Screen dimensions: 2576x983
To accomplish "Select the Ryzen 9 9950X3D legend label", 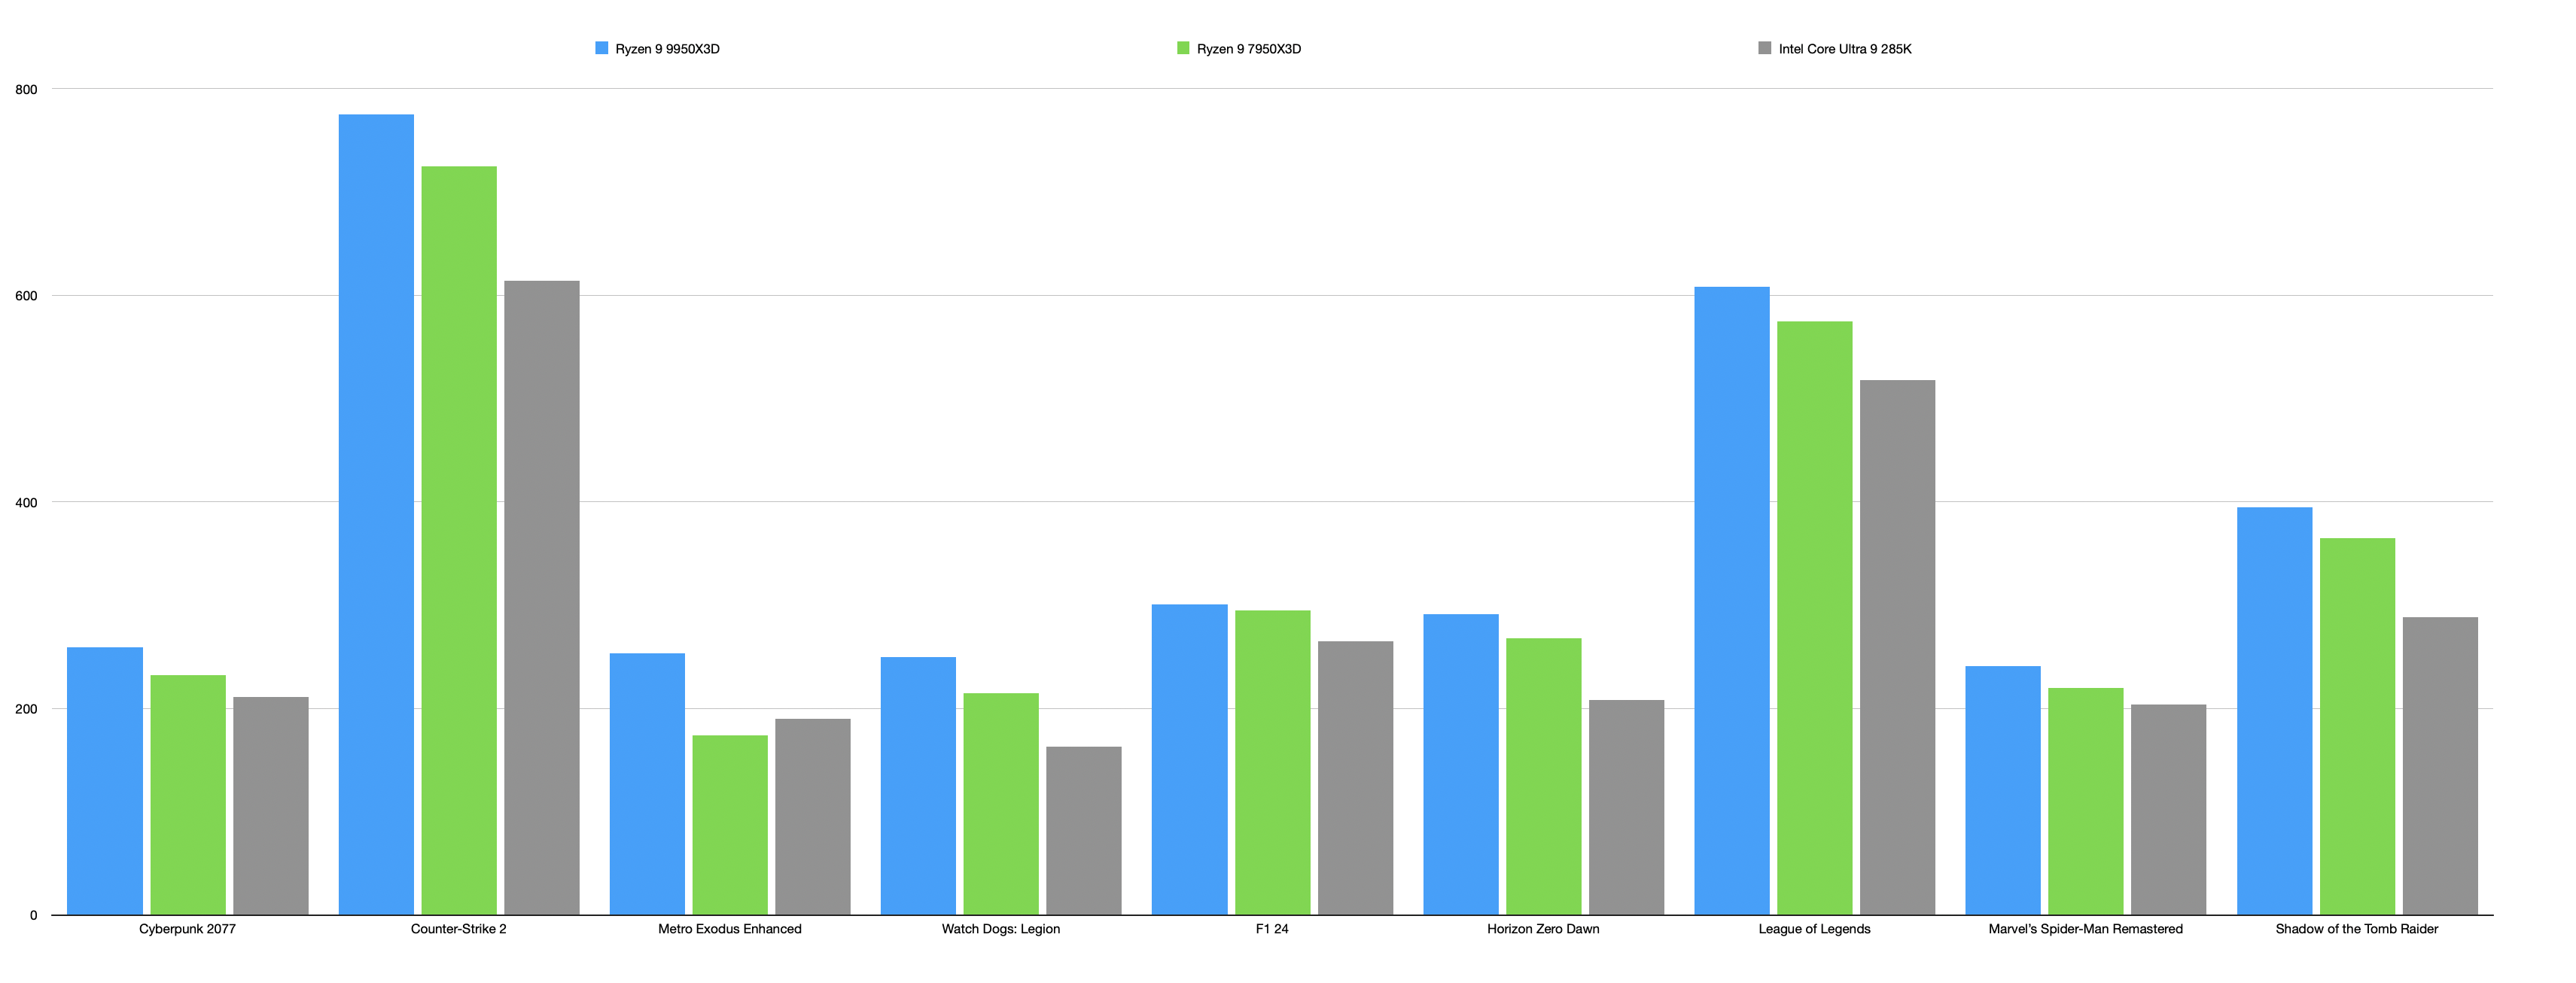I will click(667, 49).
